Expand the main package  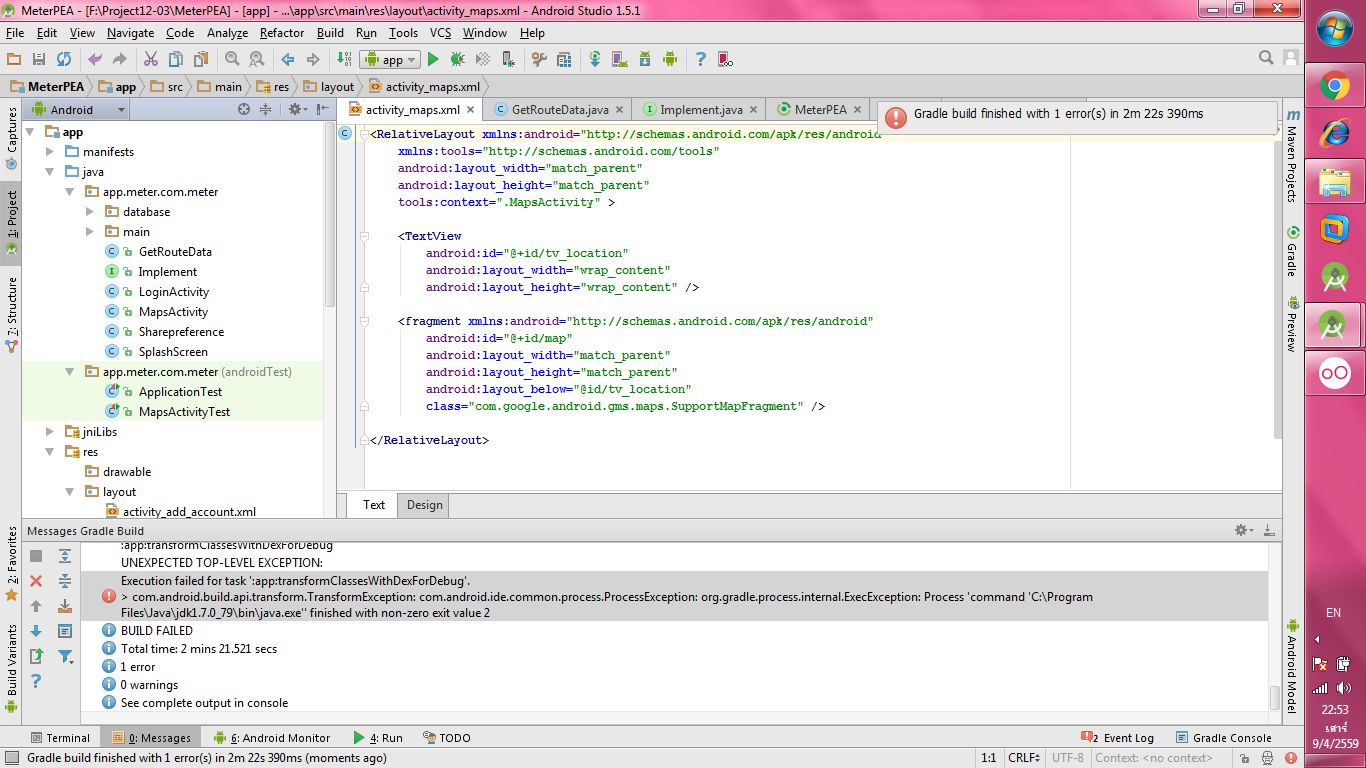pos(91,232)
